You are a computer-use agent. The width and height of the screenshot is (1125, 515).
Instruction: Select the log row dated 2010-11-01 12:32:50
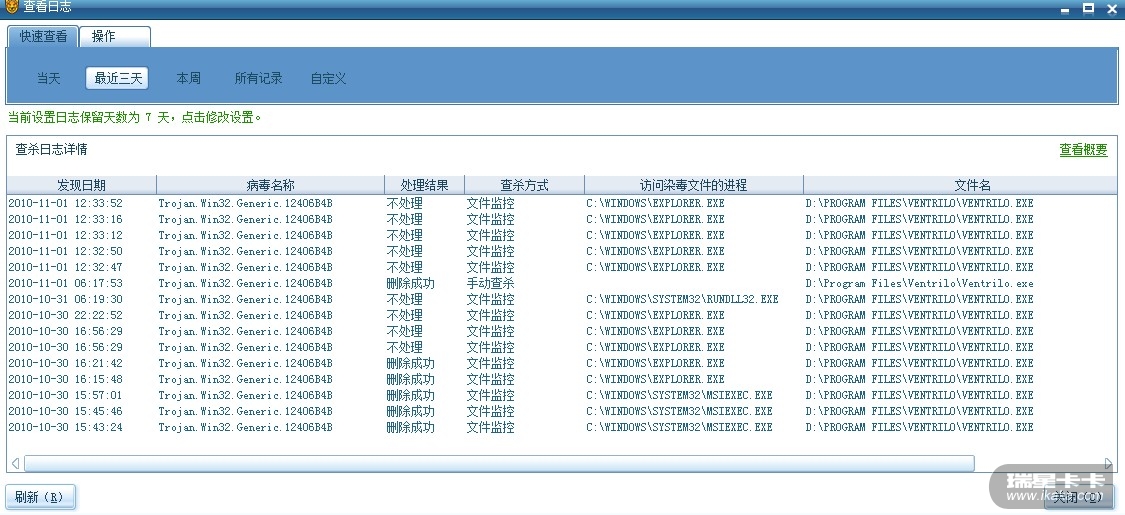(x=562, y=251)
